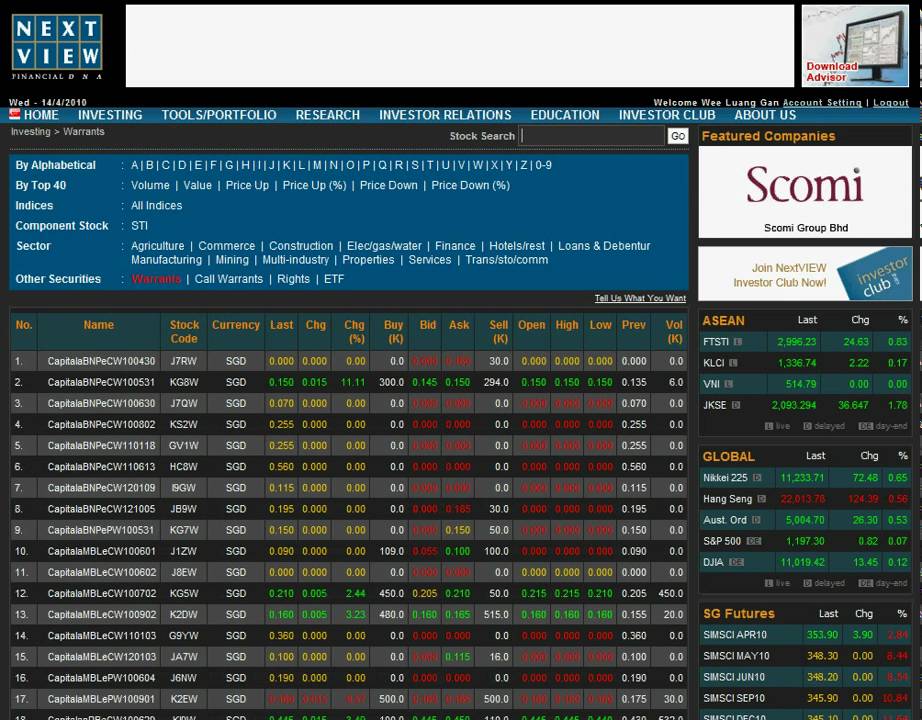The height and width of the screenshot is (720, 922).
Task: Click the Account Setting link
Action: [x=822, y=102]
